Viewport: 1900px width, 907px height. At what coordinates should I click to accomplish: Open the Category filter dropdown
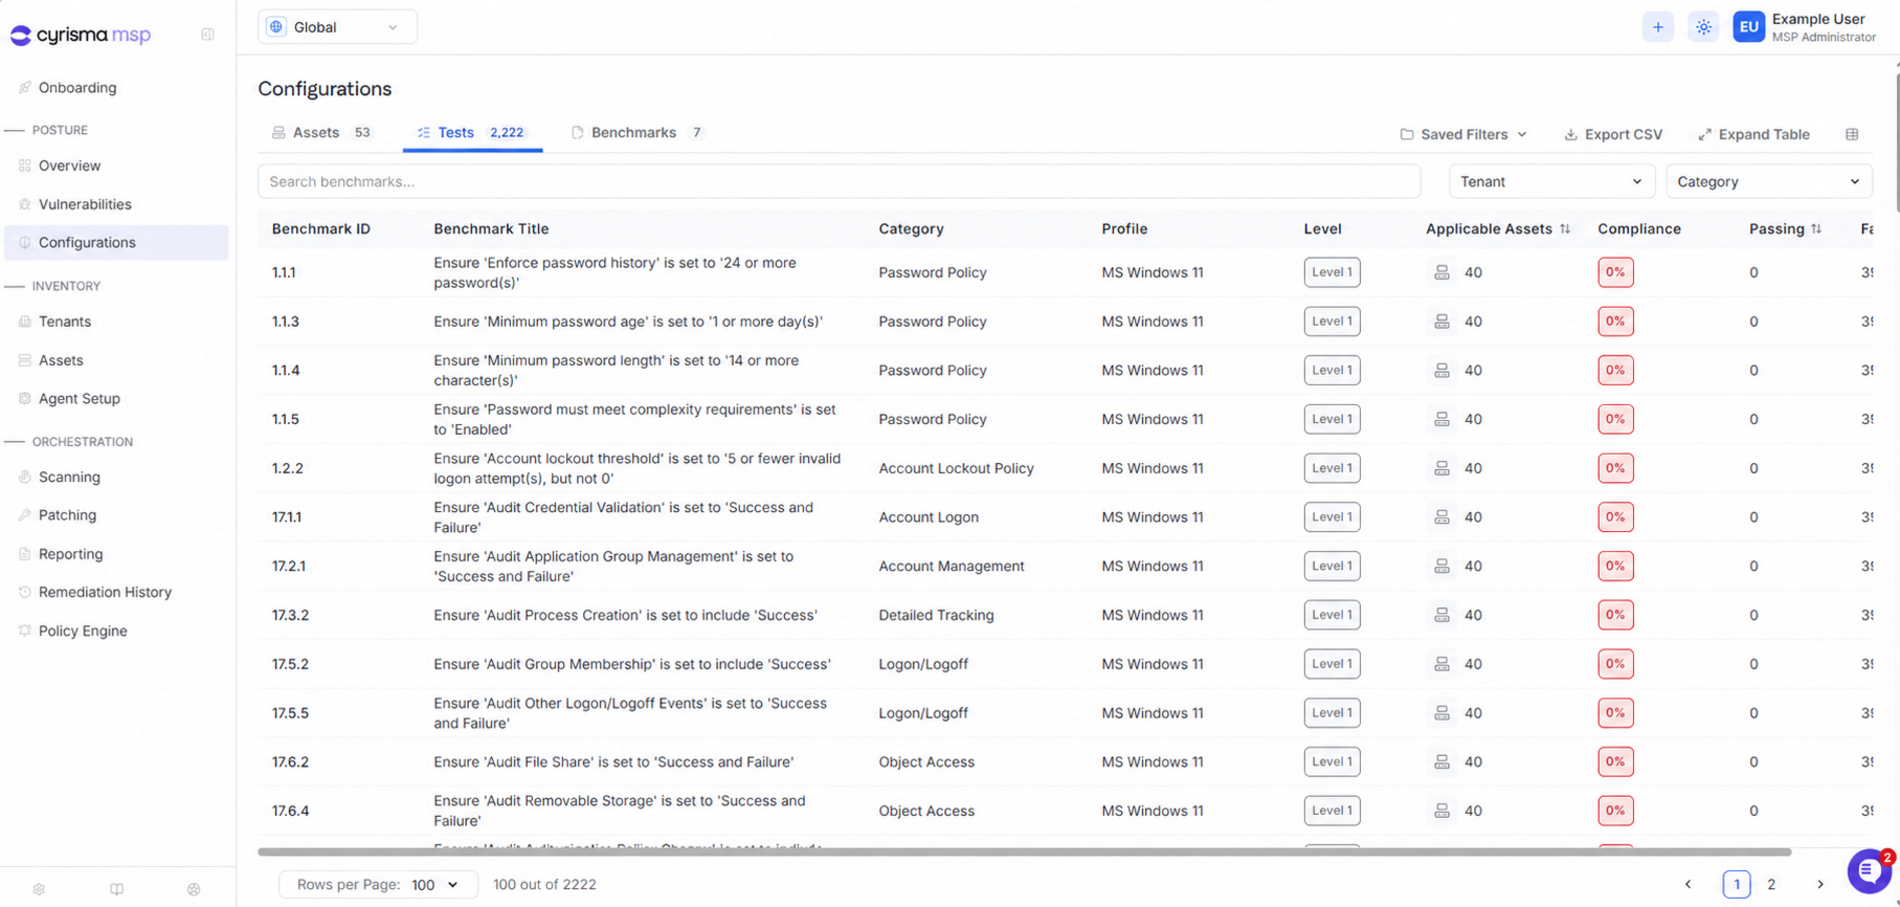pos(1768,182)
